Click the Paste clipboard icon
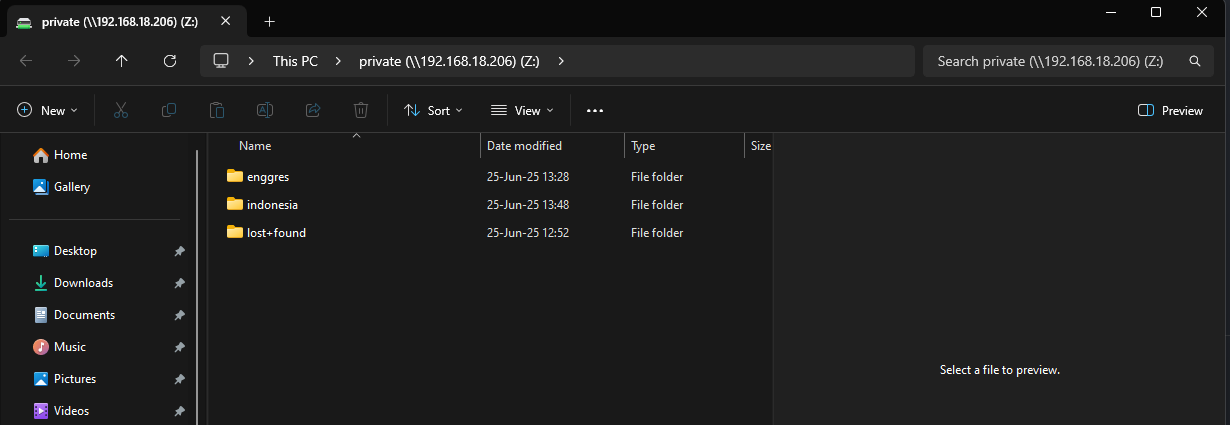The height and width of the screenshot is (425, 1230). (217, 110)
